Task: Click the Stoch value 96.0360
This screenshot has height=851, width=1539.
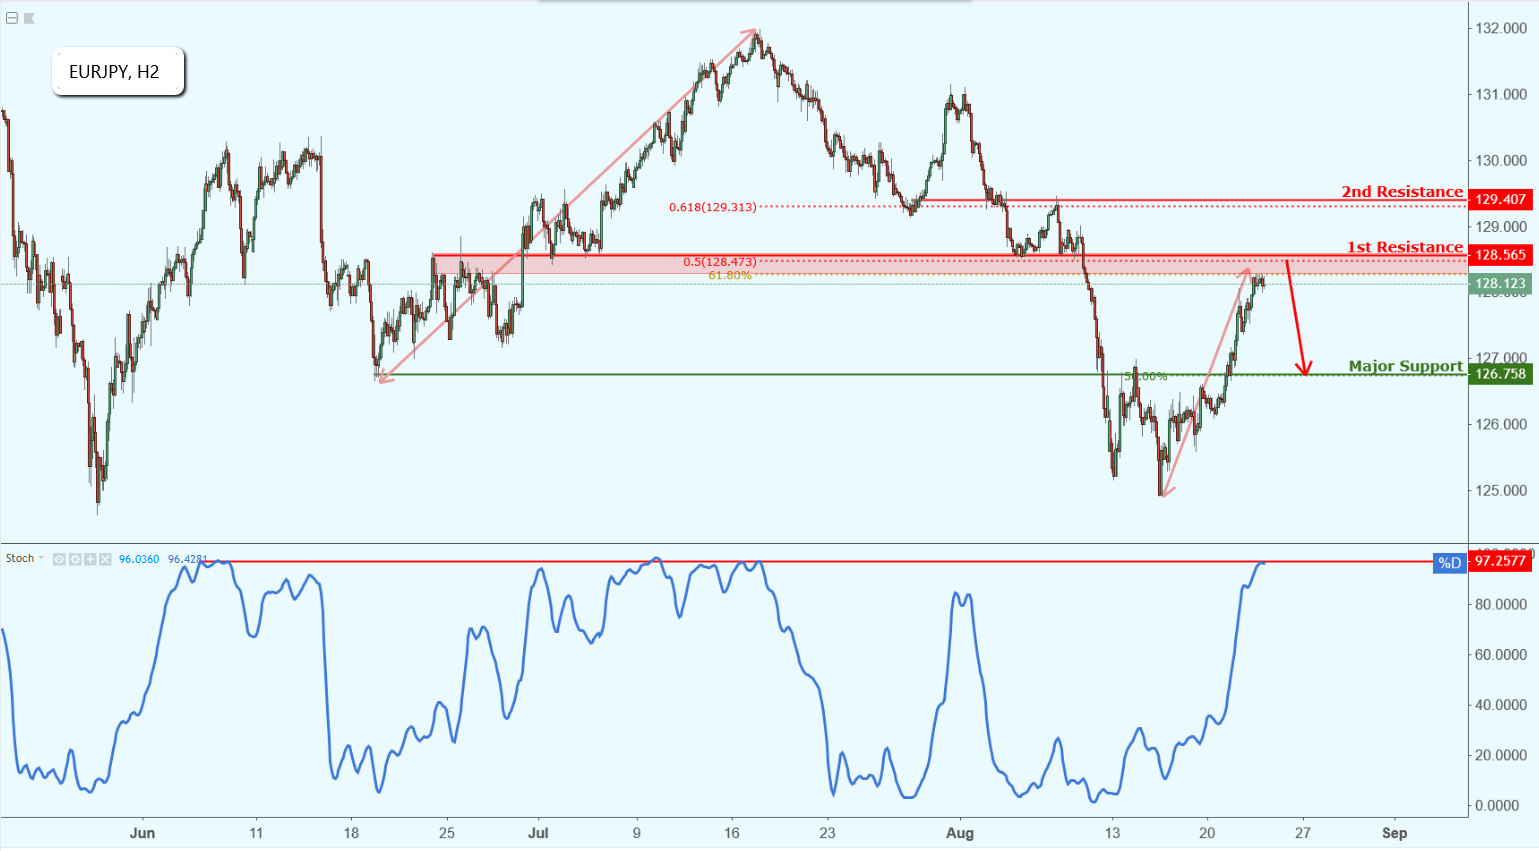Action: click(139, 559)
